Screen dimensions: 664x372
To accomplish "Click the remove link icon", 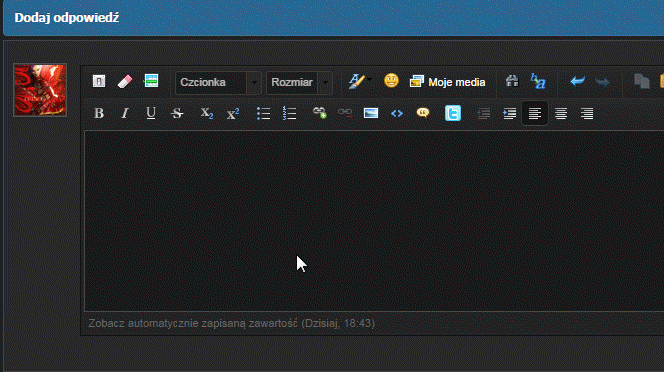I will 345,113.
